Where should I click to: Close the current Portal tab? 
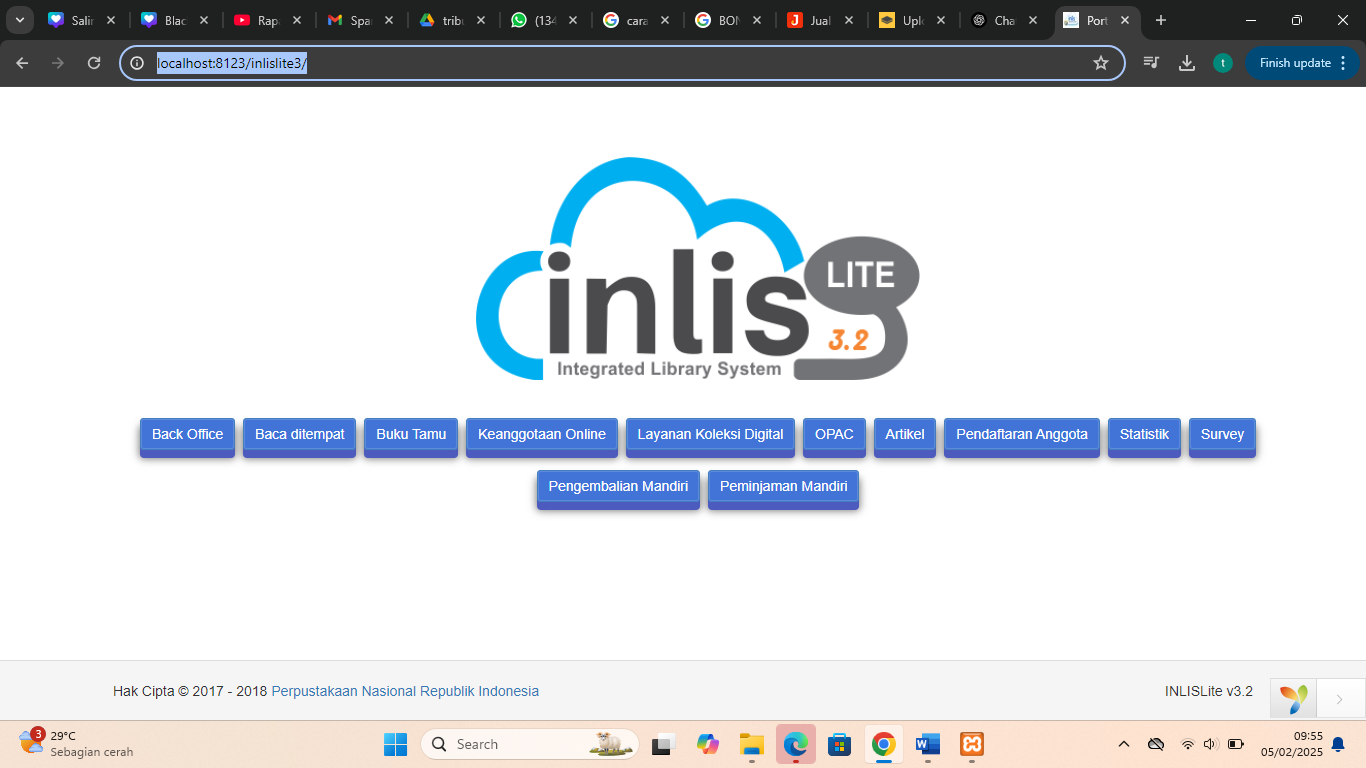[1125, 20]
